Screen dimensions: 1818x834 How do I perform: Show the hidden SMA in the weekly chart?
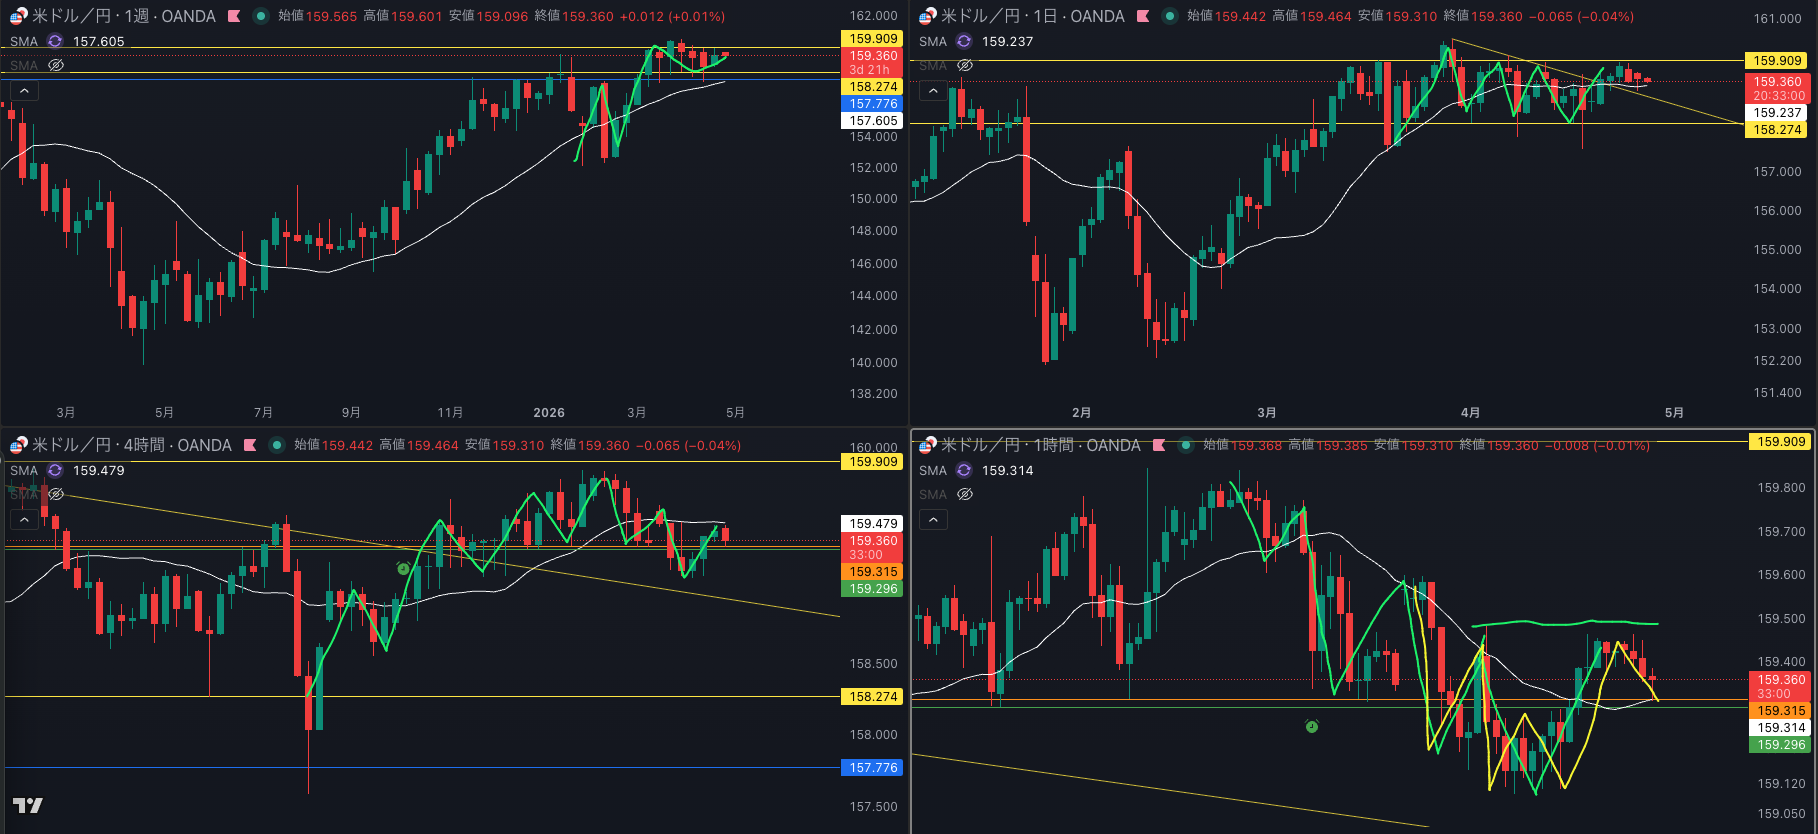pyautogui.click(x=56, y=65)
